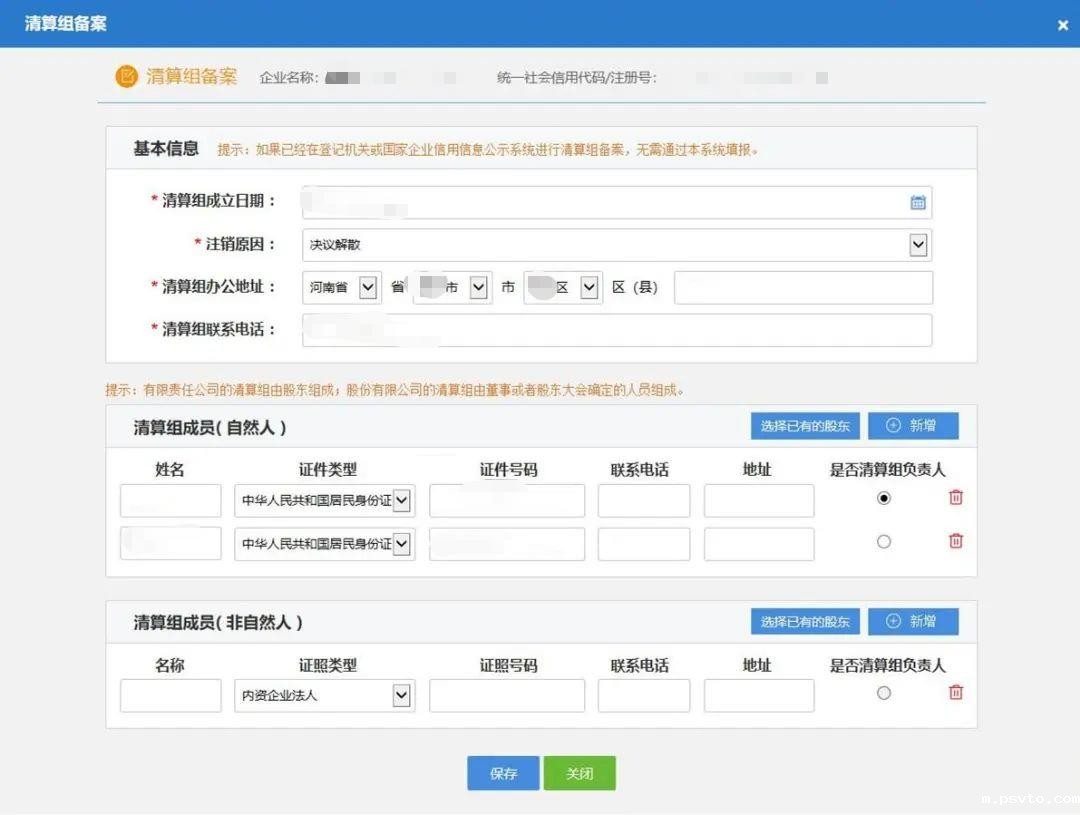Click the 清算组联系电话 input field
Viewport: 1080px width, 815px height.
click(616, 330)
